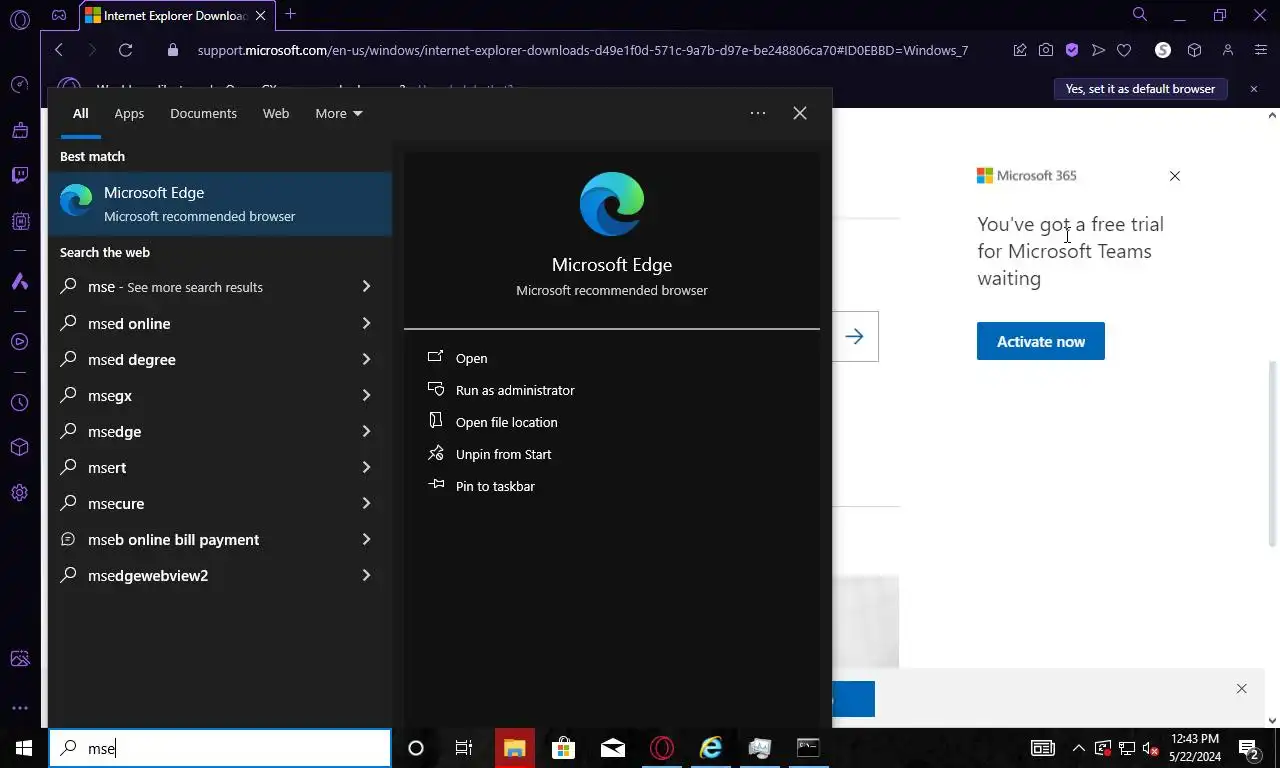Open the extensions cube icon in toolbar
This screenshot has height=768, width=1280.
click(1194, 50)
